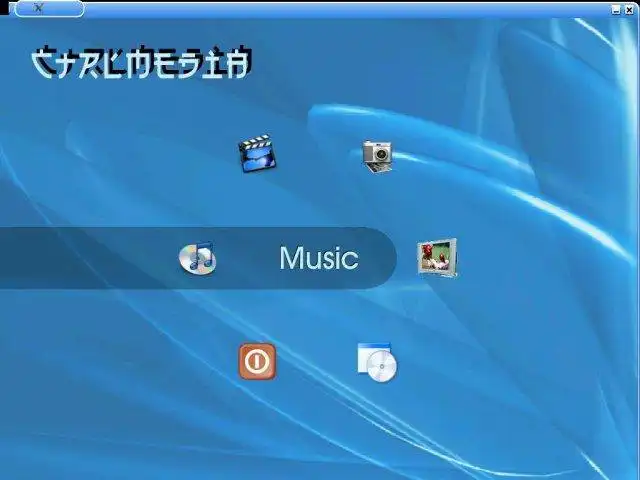Minimize the media center window
The image size is (640, 480).
click(616, 10)
